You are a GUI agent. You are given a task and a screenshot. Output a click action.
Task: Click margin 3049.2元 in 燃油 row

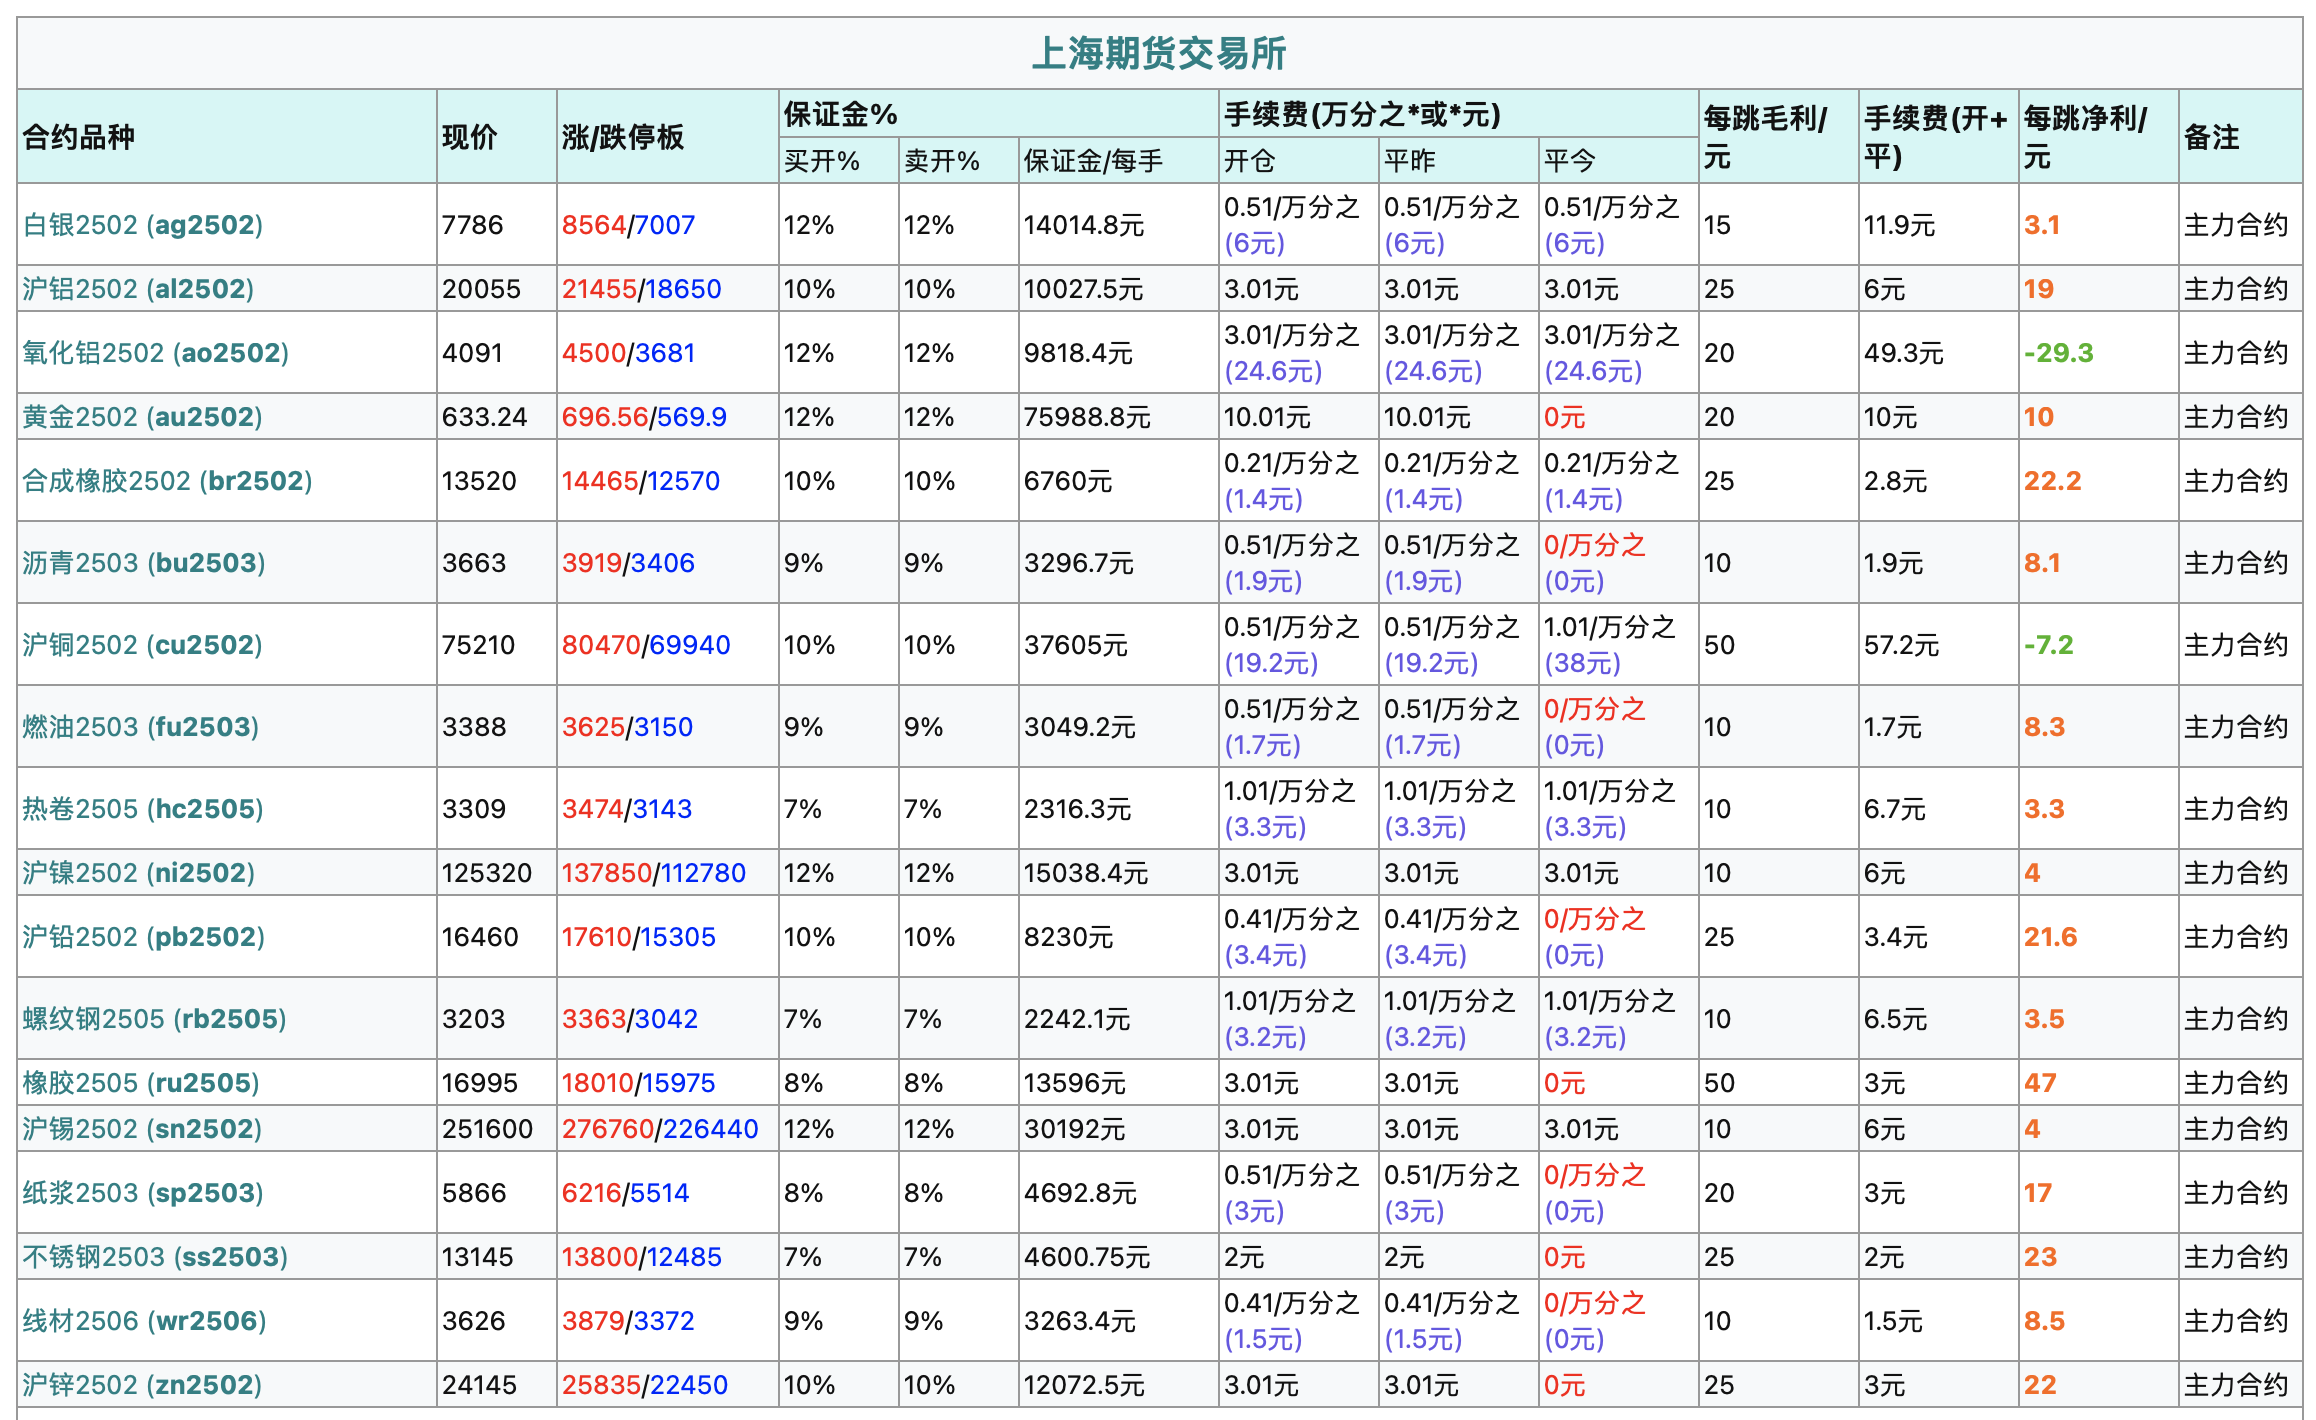[1080, 727]
